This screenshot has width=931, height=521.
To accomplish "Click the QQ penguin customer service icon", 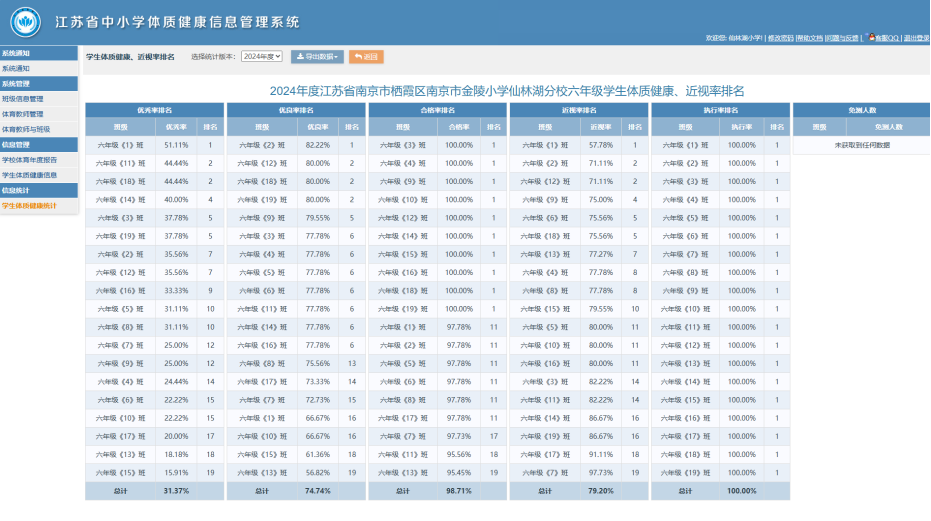I will pos(871,37).
